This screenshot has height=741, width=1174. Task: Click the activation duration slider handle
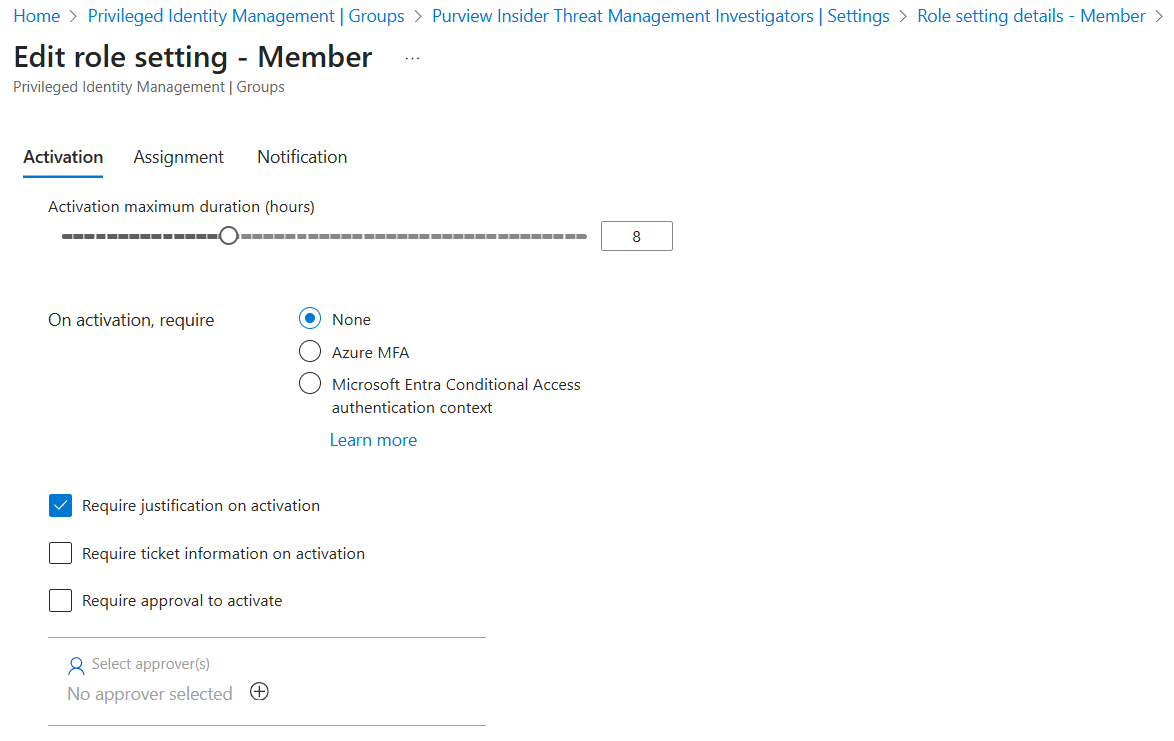[x=229, y=236]
